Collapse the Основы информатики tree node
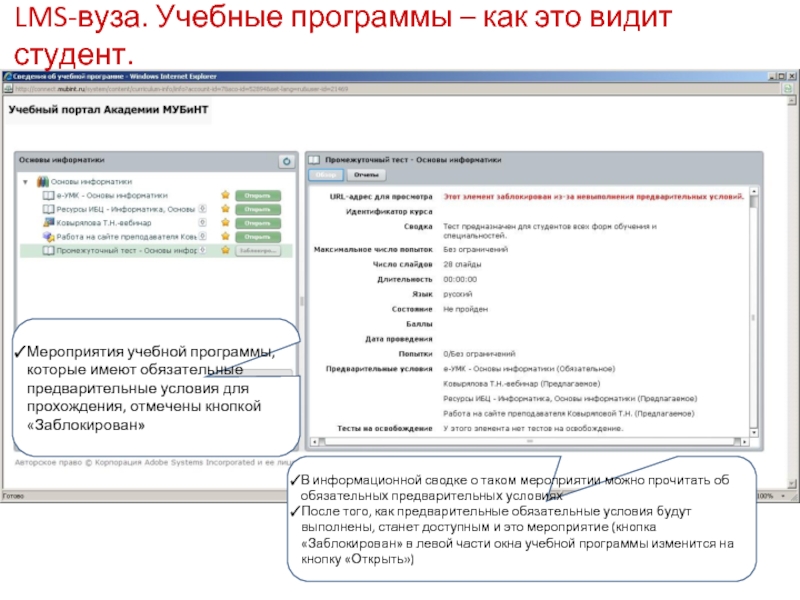800x600 pixels. tap(26, 182)
